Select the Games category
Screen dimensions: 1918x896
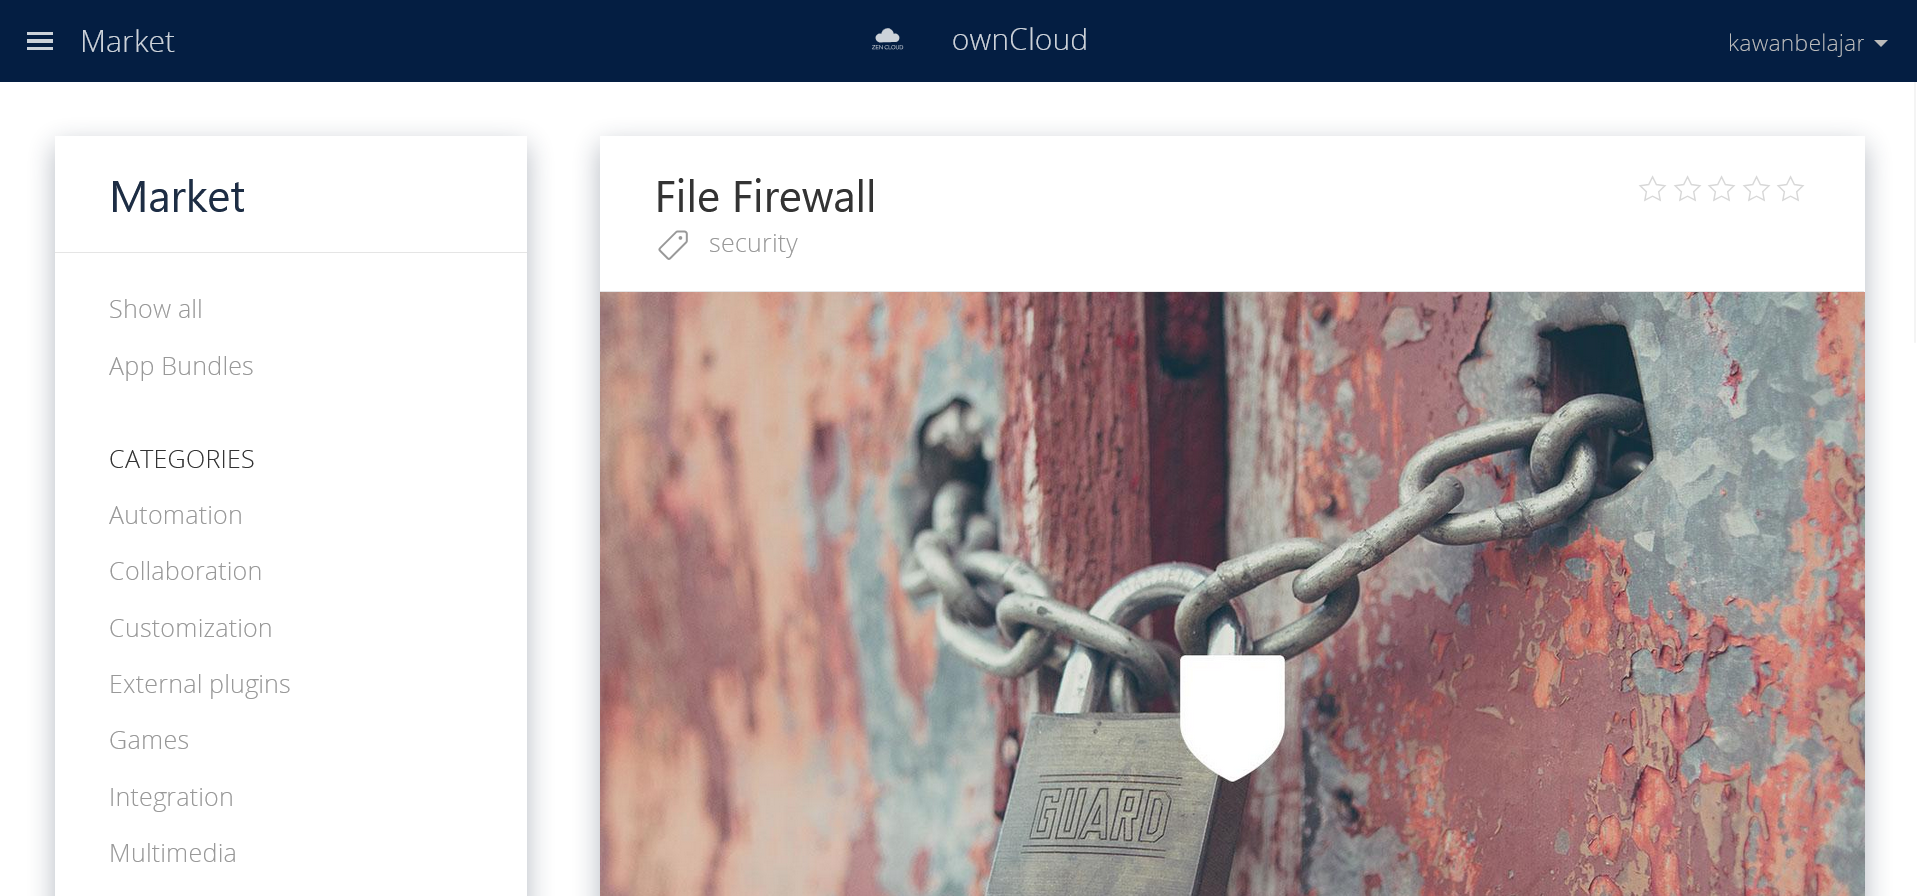149,740
